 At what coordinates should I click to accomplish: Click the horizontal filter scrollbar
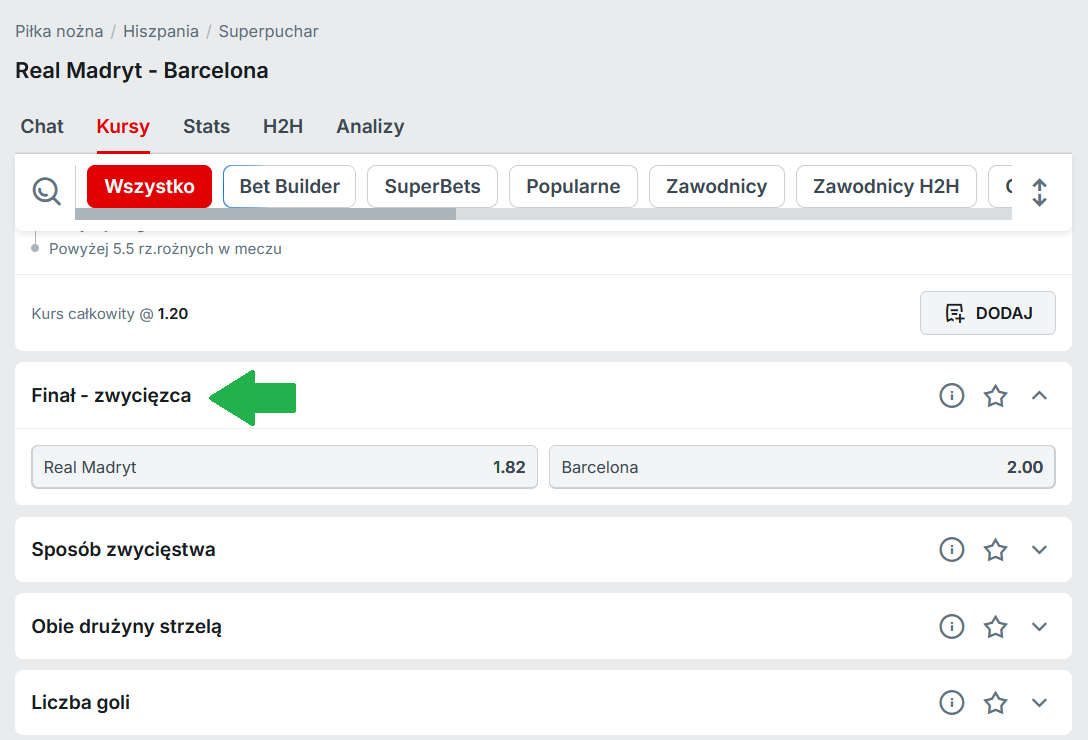pyautogui.click(x=265, y=214)
